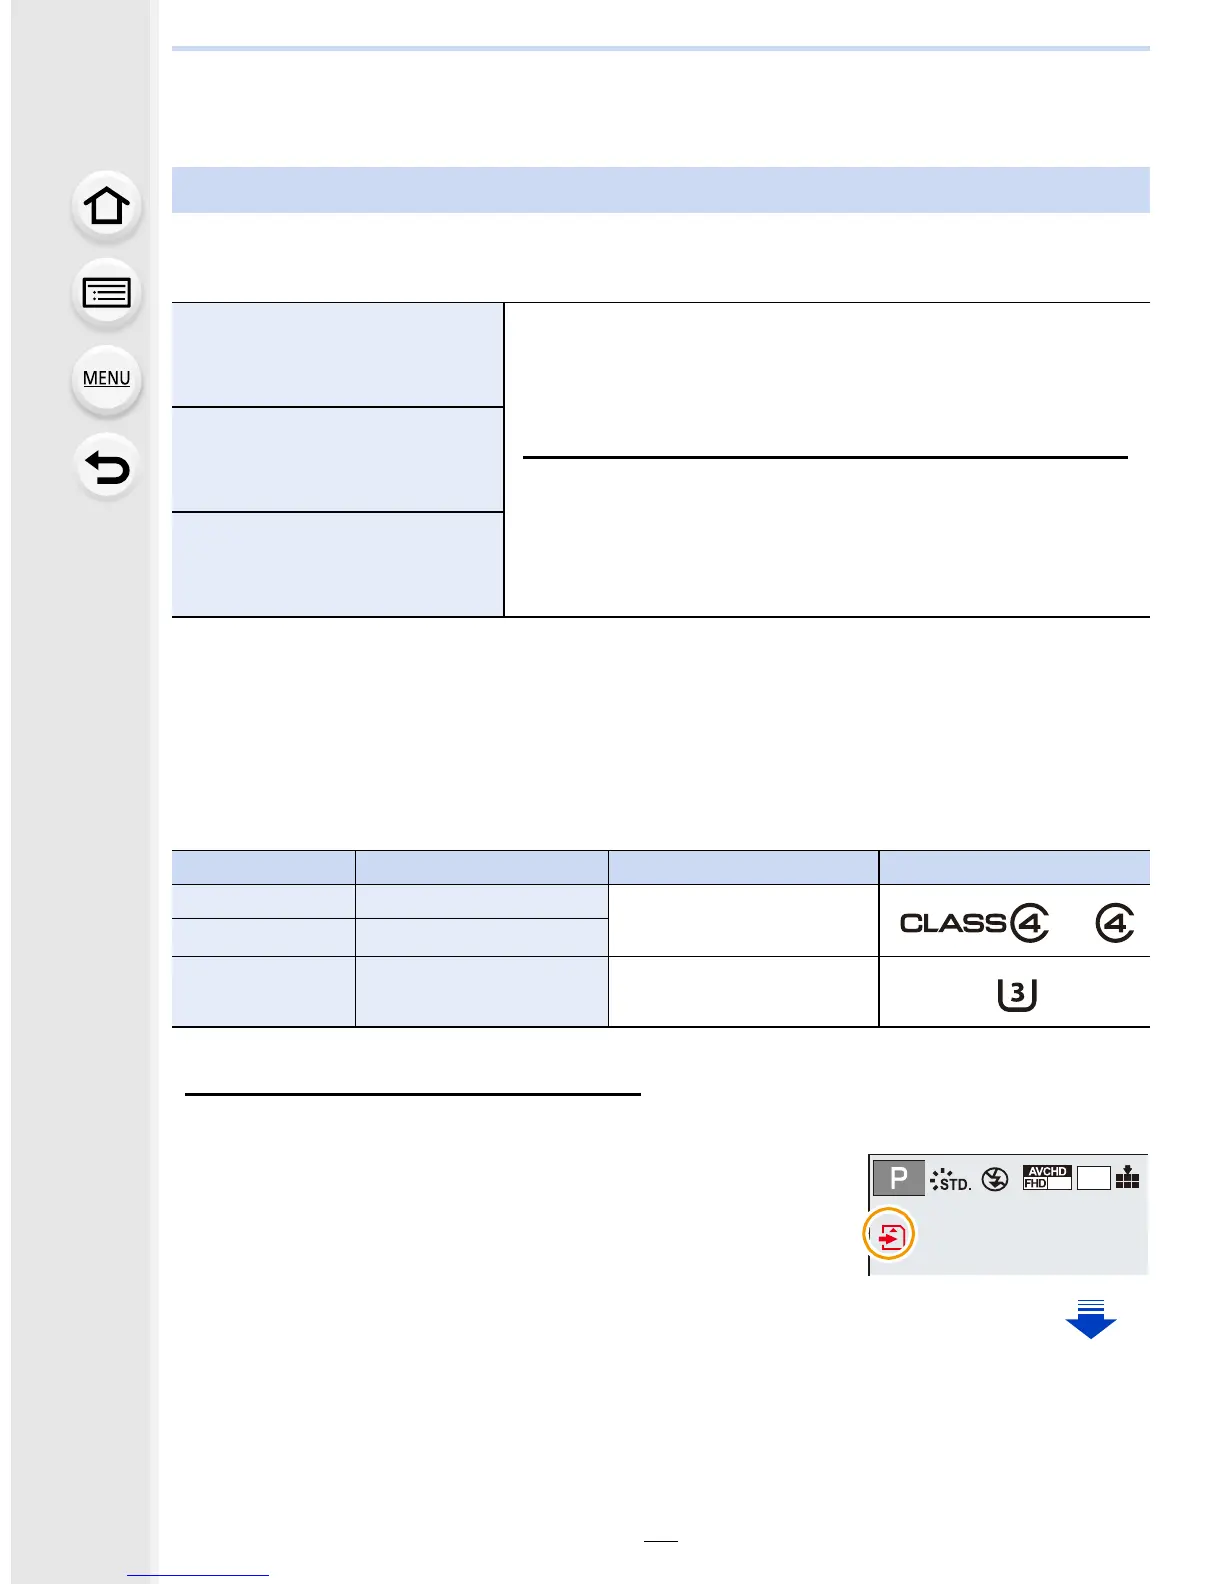Click the top-left shaded cell of first table
1224x1584 pixels.
pyautogui.click(x=337, y=355)
